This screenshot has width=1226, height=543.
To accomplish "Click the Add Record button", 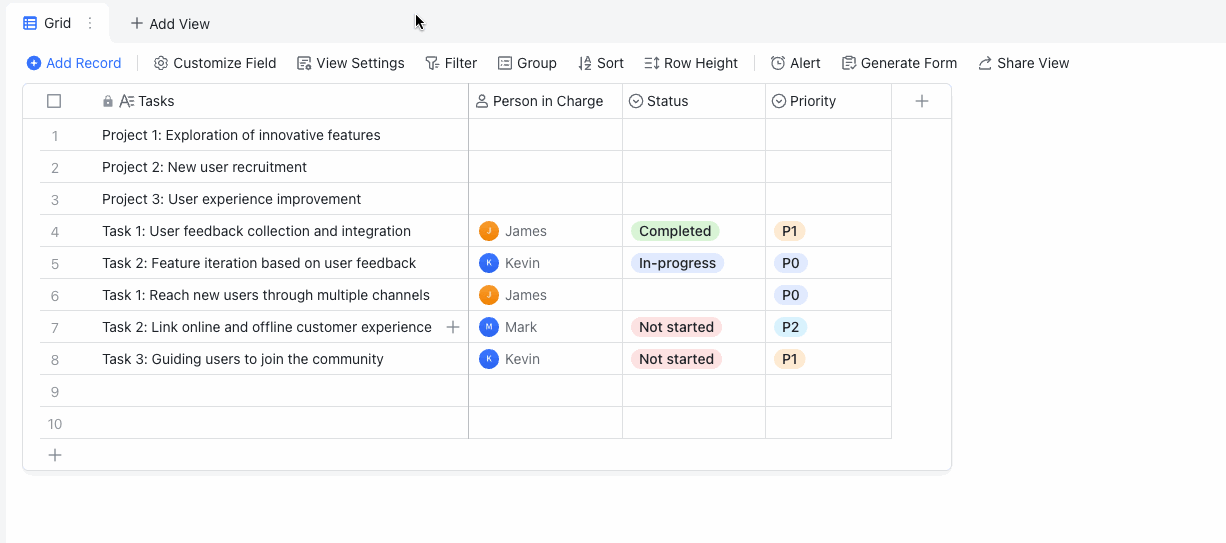I will (x=74, y=63).
